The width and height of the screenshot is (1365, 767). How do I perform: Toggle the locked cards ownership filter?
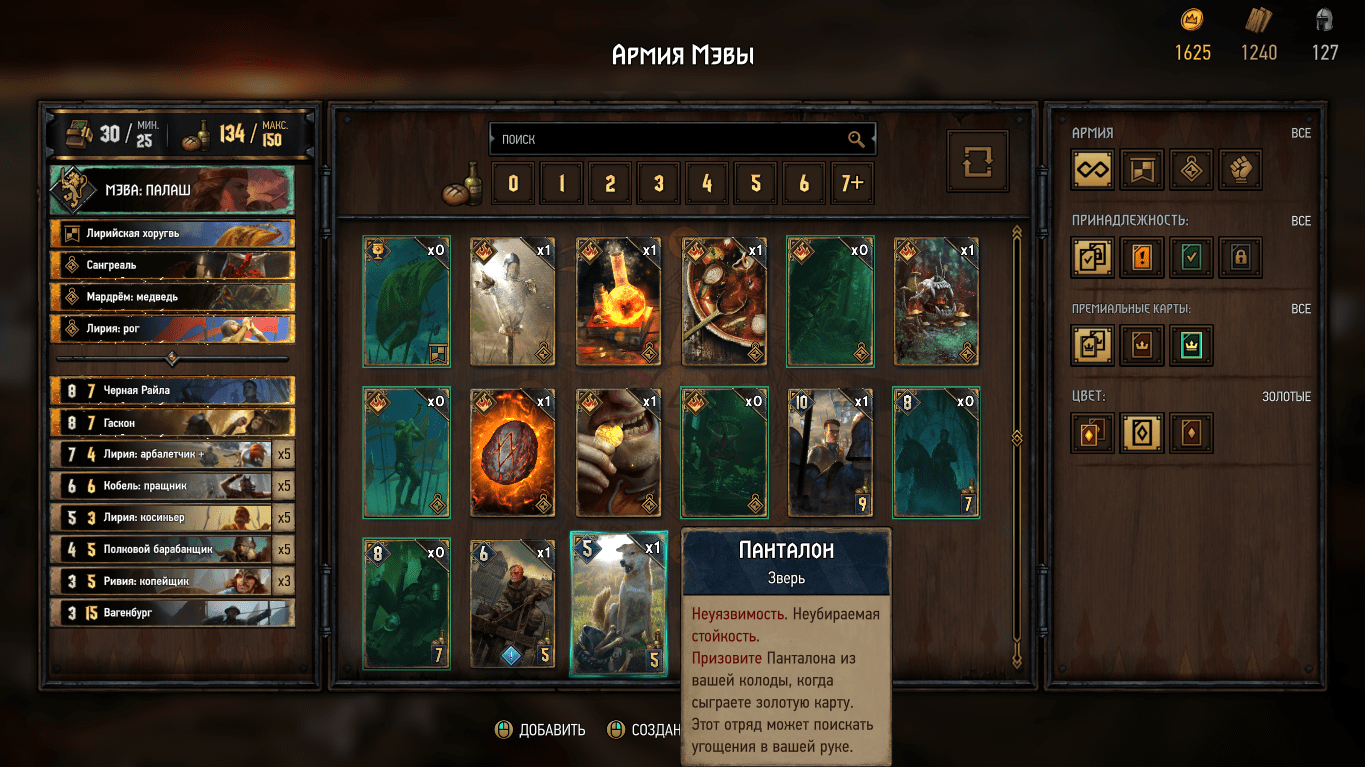pyautogui.click(x=1240, y=258)
